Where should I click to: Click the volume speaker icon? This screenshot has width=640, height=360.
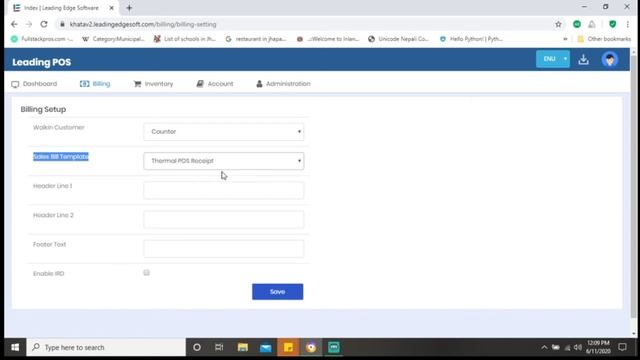pos(578,347)
